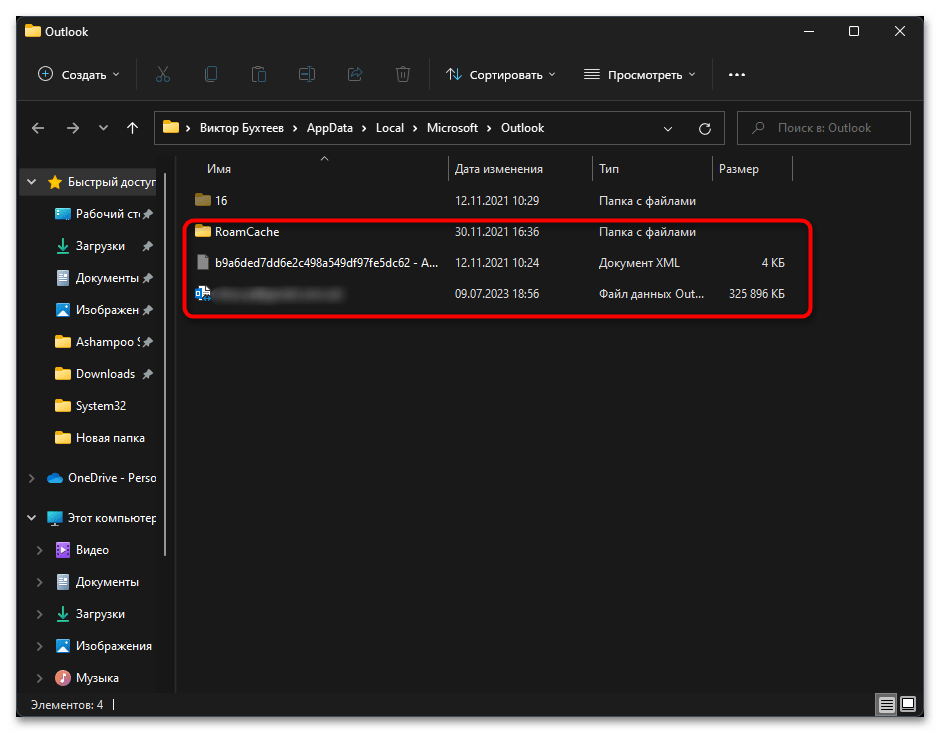
Task: Select the file b9a6ded7dd6e2c498a549df97fe5dc62
Action: 326,263
